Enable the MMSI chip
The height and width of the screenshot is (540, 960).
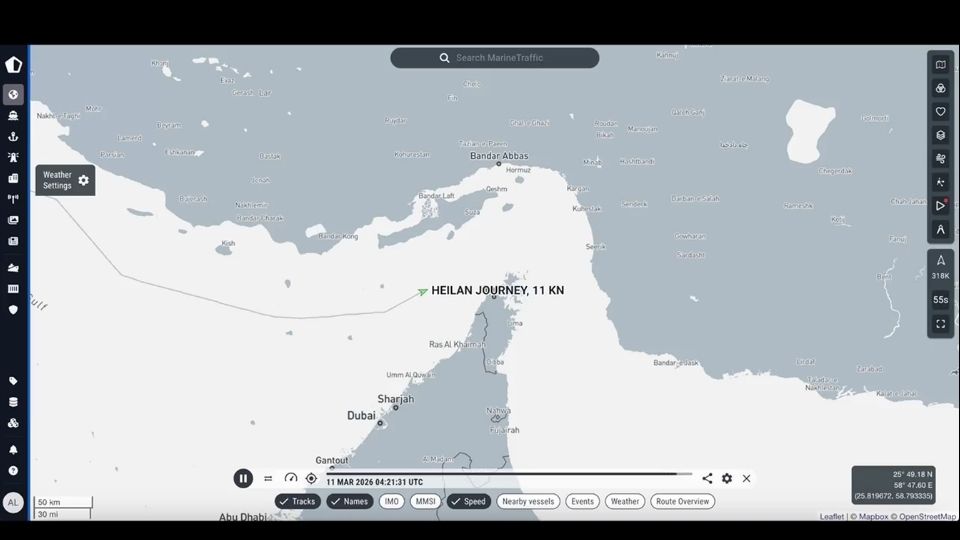[426, 501]
